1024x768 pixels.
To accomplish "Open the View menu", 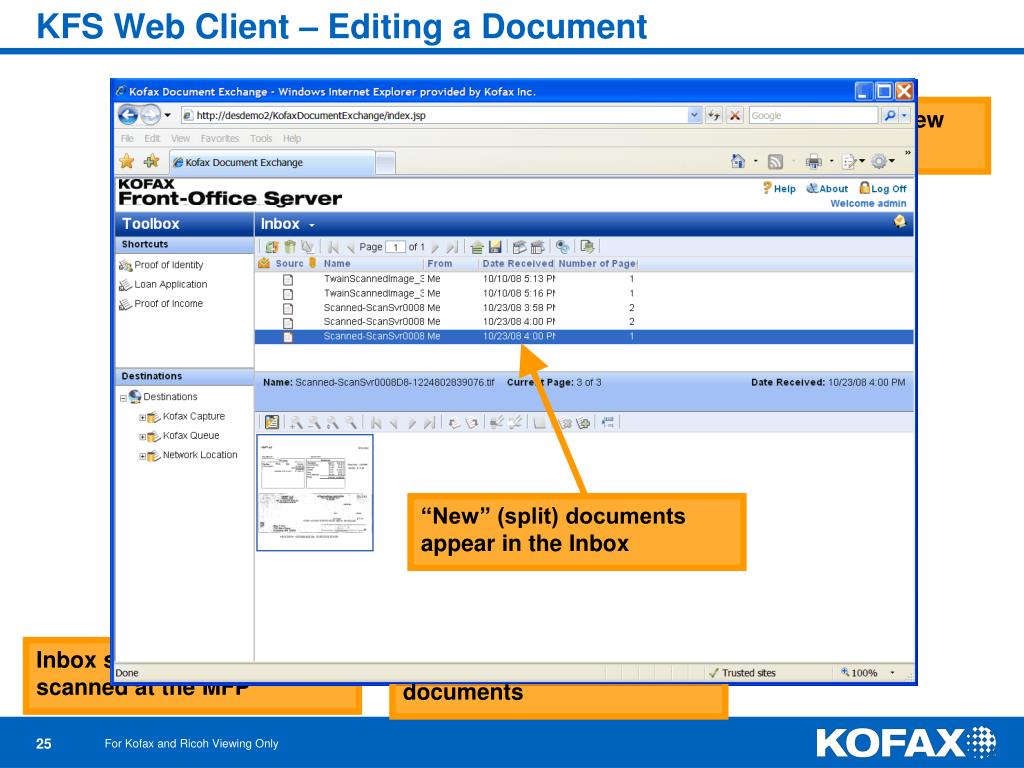I will point(180,138).
